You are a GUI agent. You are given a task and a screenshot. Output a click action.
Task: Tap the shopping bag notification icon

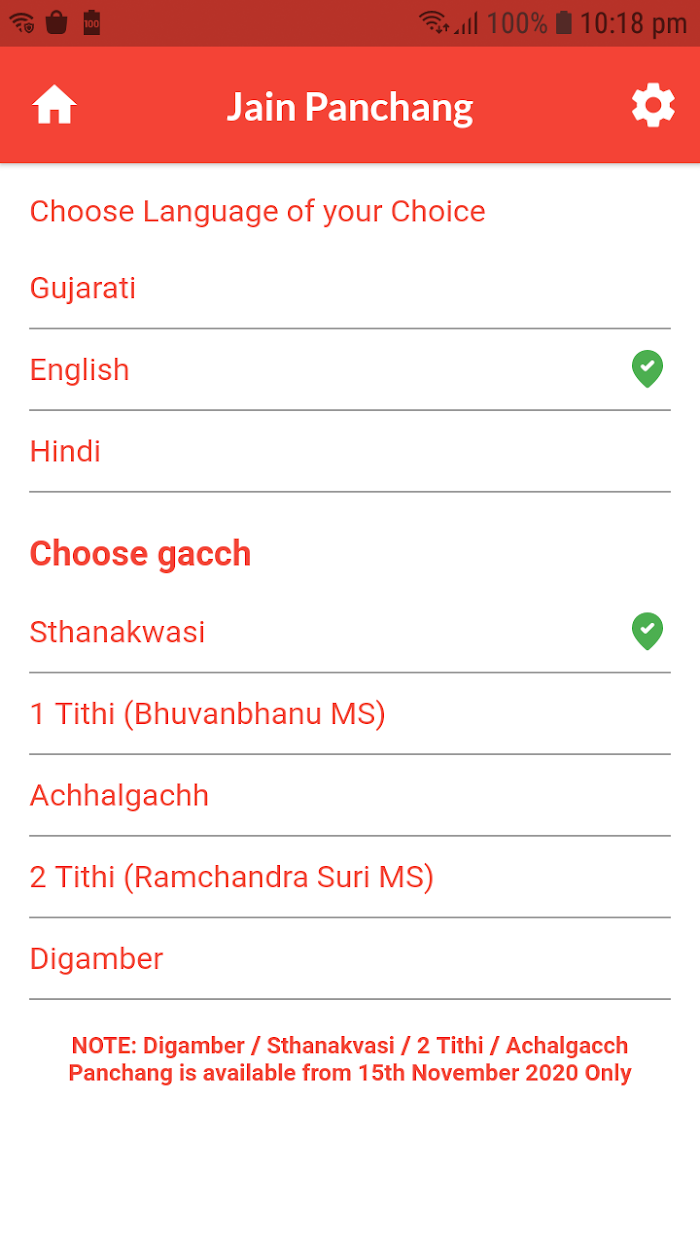tap(57, 22)
